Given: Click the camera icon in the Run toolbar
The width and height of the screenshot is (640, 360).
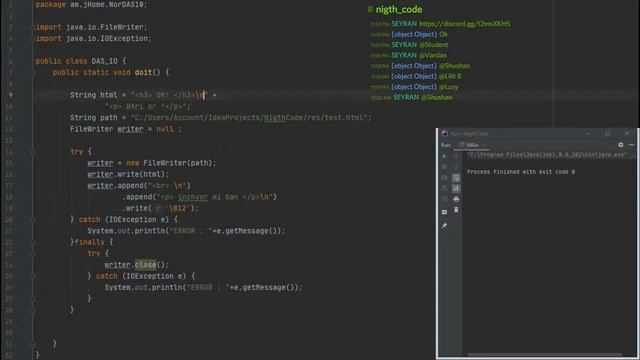Looking at the screenshot, I should [444, 178].
